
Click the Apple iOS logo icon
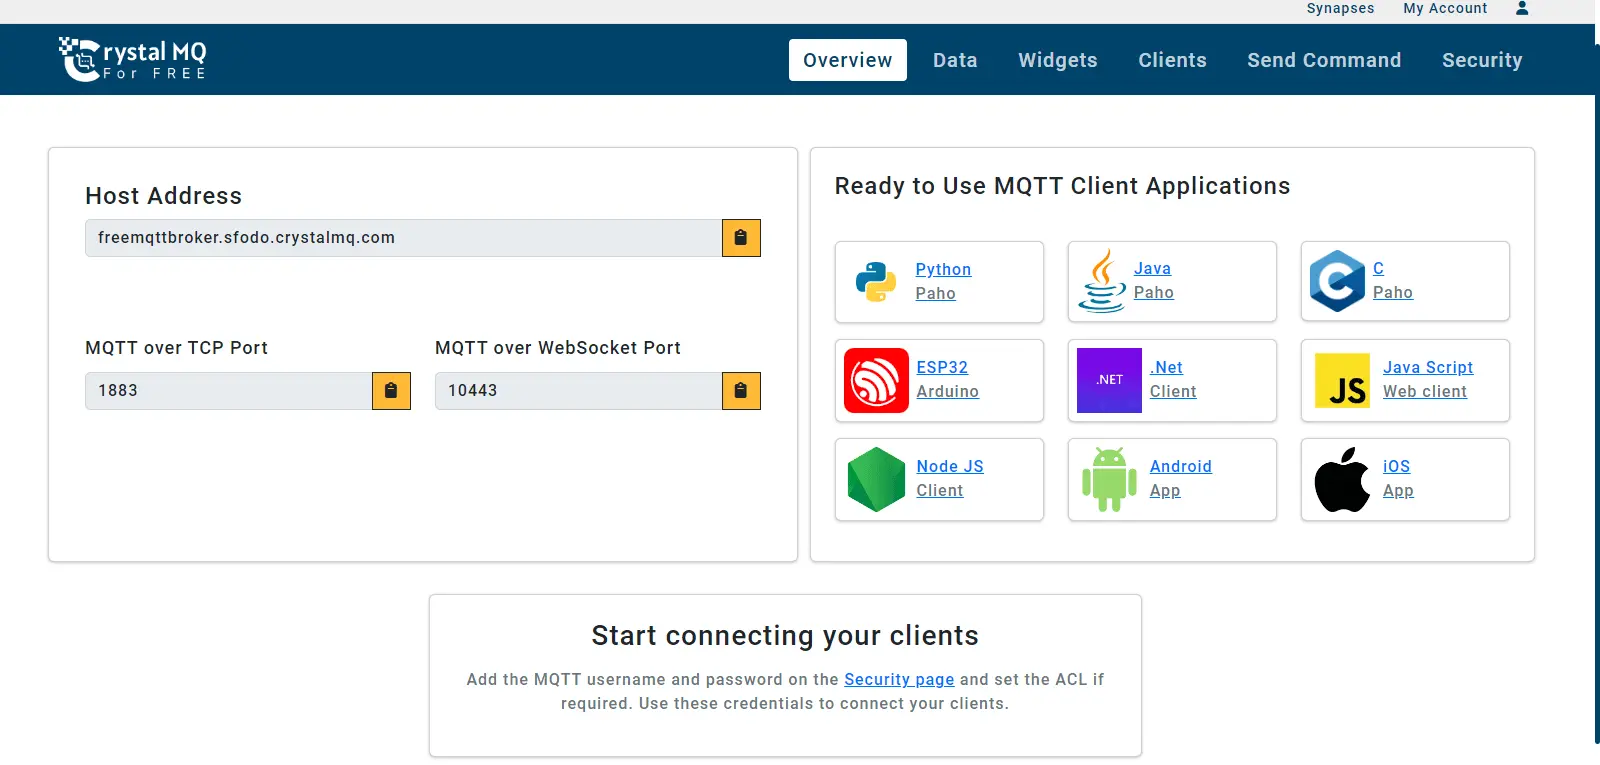1342,479
